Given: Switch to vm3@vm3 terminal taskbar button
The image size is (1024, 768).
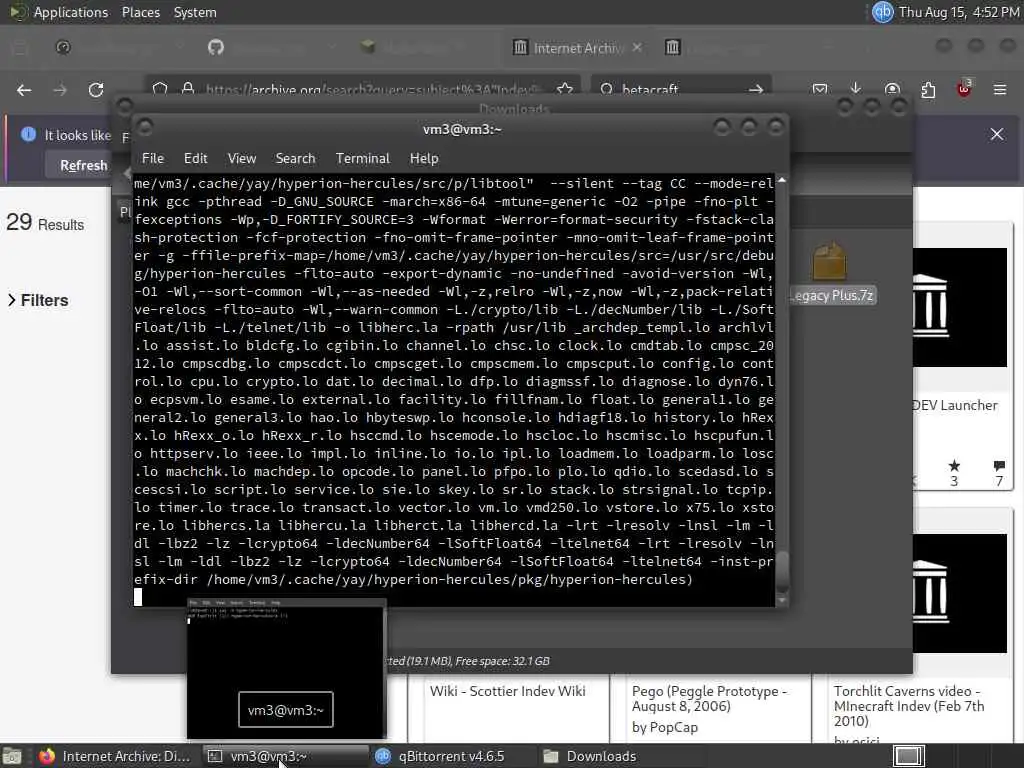Looking at the screenshot, I should (284, 756).
